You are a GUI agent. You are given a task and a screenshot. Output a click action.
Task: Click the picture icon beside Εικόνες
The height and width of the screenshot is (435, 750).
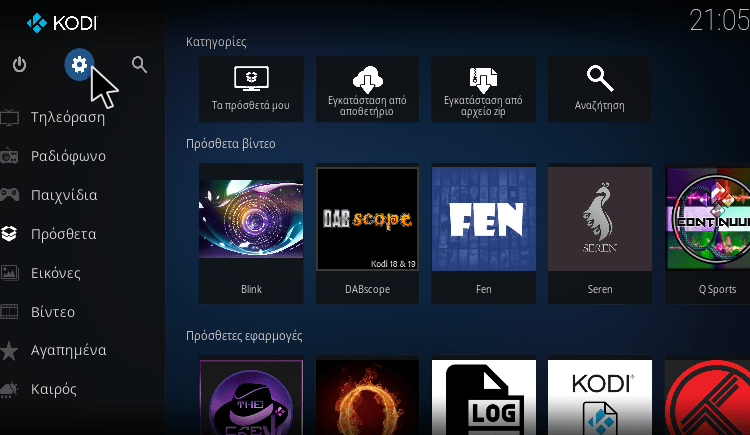pos(9,273)
